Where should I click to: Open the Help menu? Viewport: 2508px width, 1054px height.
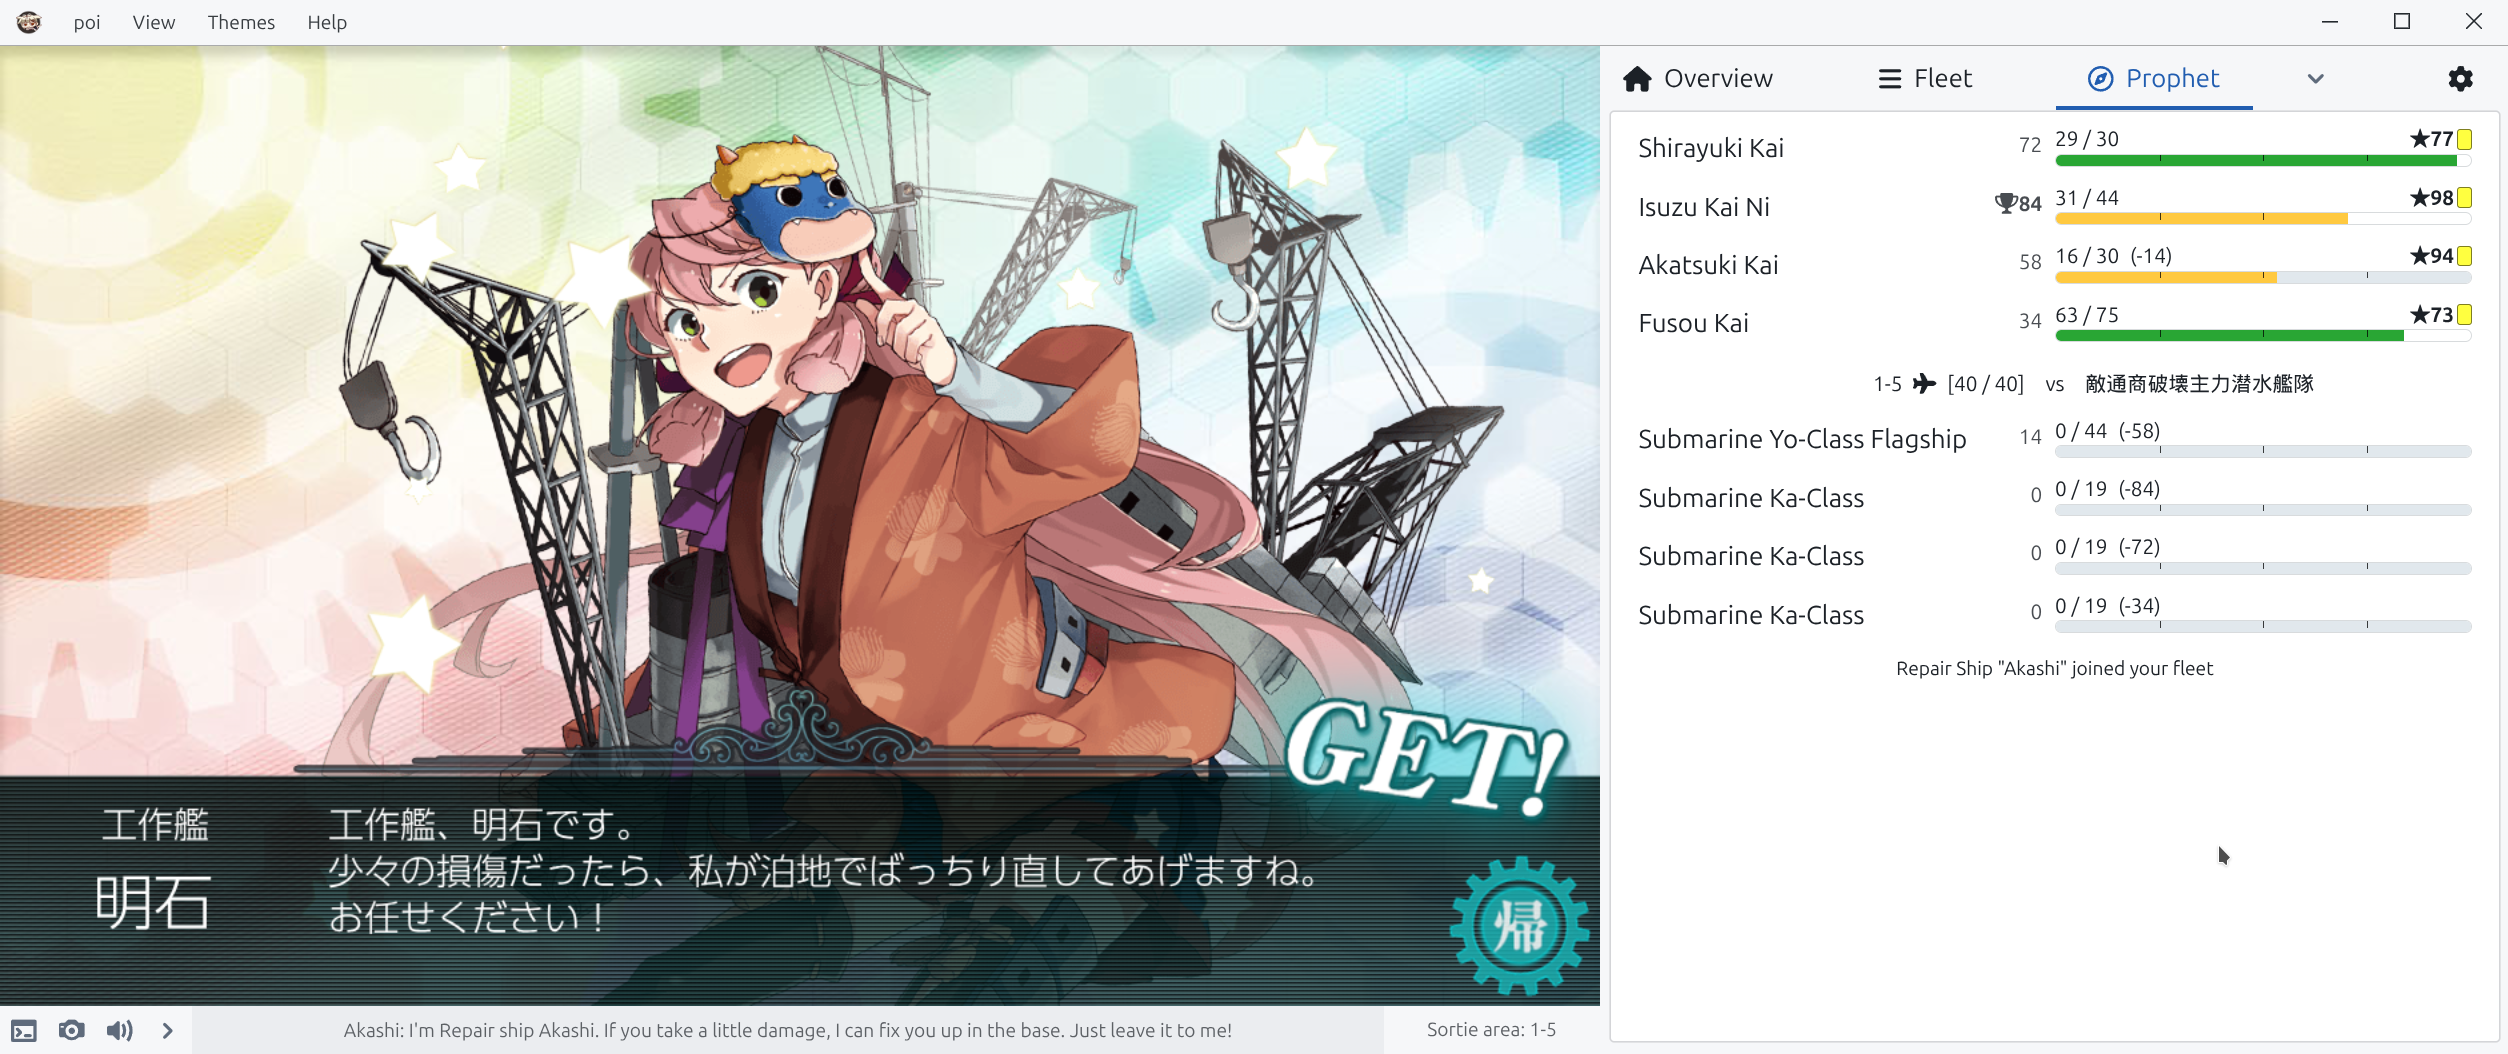tap(327, 22)
